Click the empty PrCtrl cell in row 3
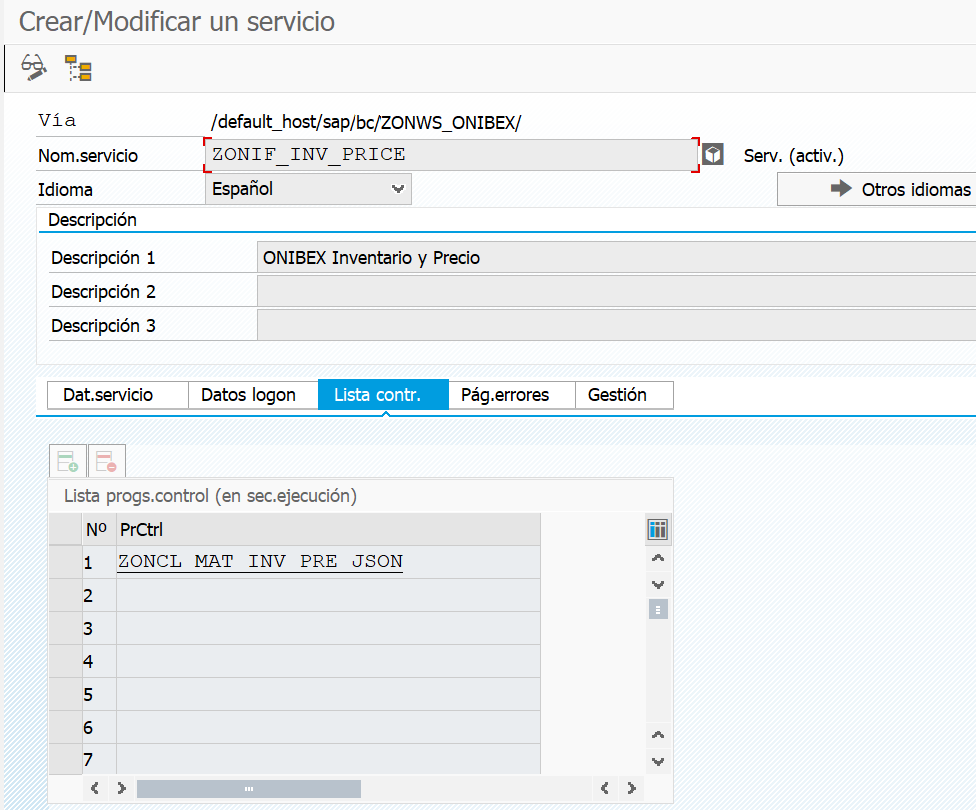 click(x=328, y=628)
